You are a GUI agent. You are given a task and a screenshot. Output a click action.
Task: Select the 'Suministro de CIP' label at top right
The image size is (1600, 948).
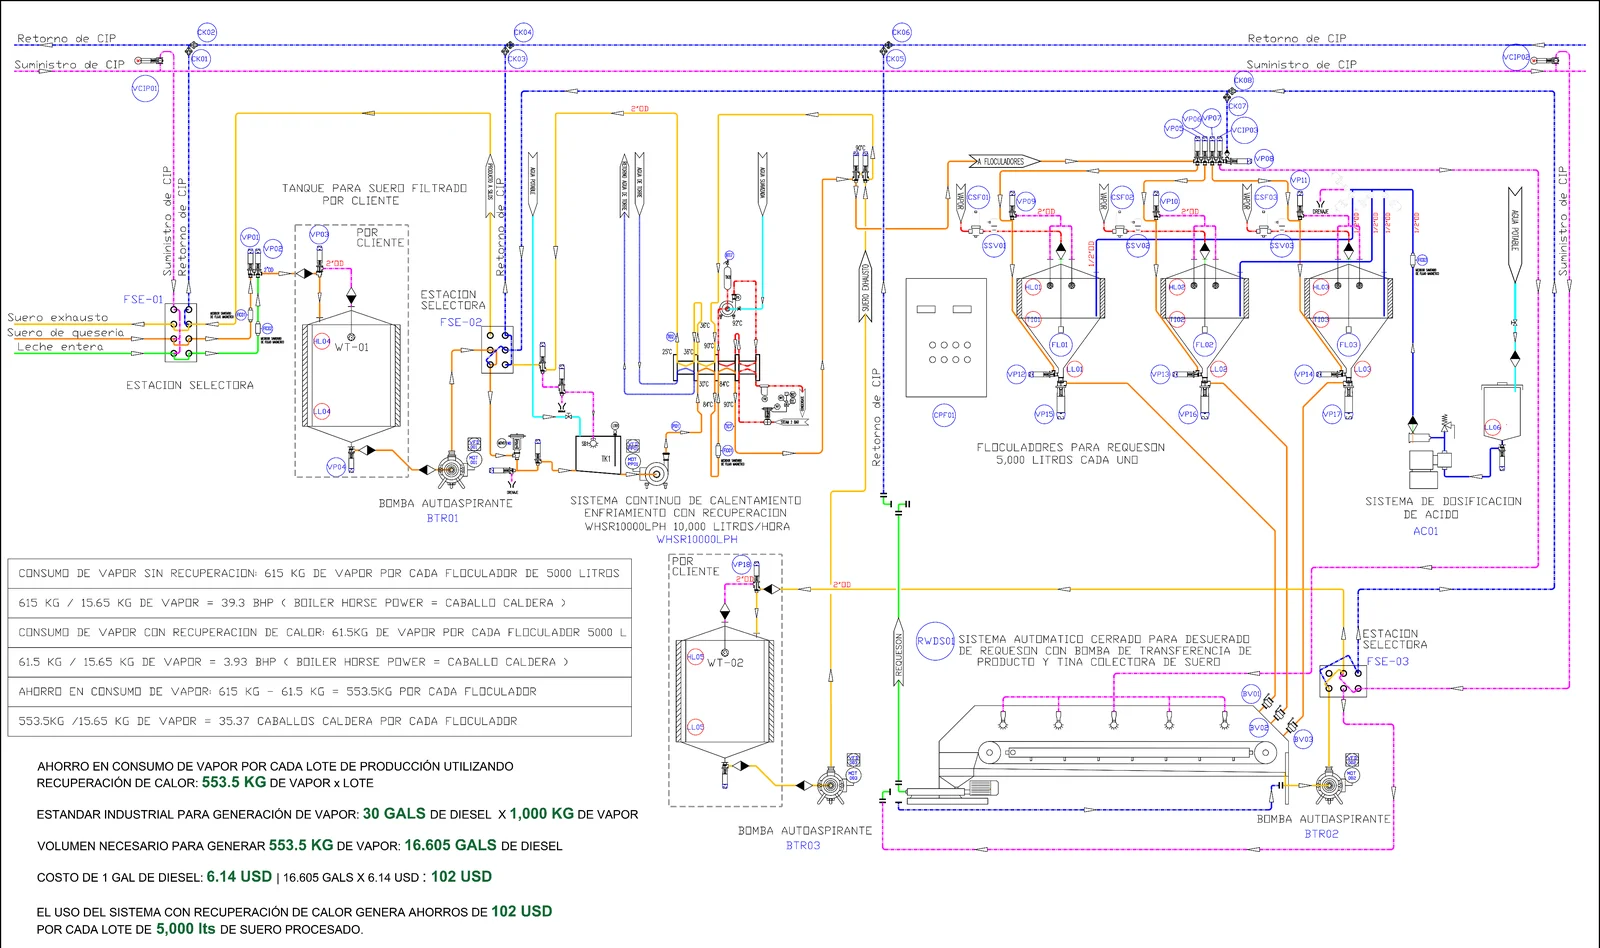coord(1301,64)
